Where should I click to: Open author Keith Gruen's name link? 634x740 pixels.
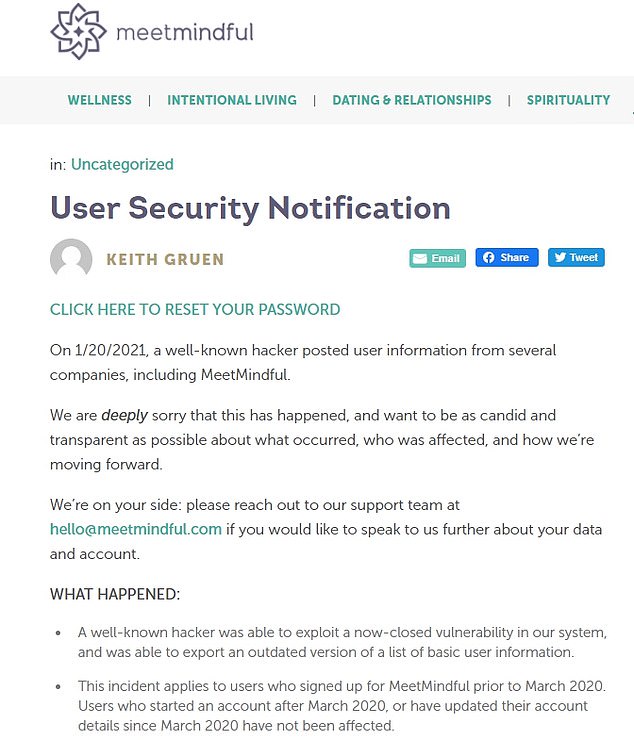pos(165,260)
